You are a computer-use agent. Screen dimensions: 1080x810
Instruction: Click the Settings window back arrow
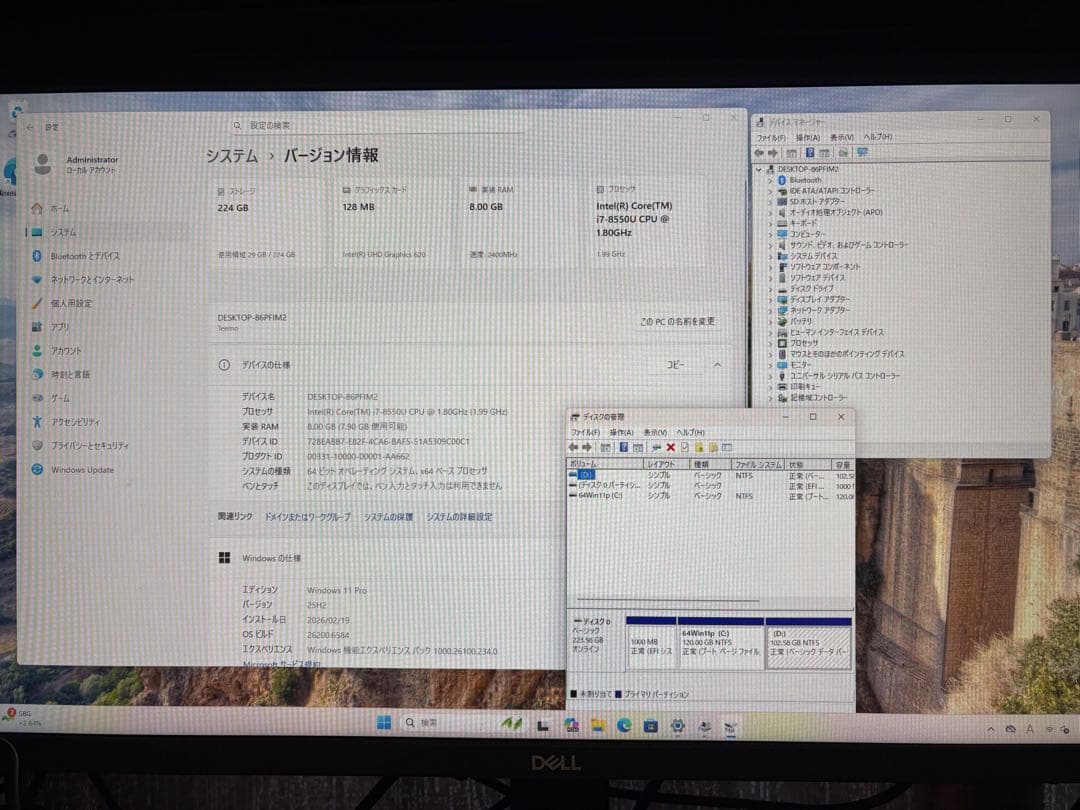coord(30,127)
